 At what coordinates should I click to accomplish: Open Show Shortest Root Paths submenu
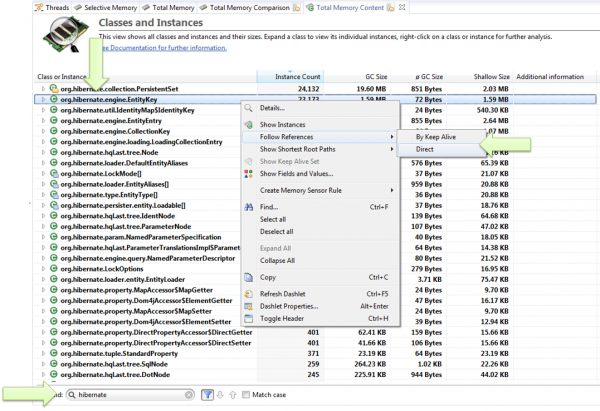pos(320,149)
